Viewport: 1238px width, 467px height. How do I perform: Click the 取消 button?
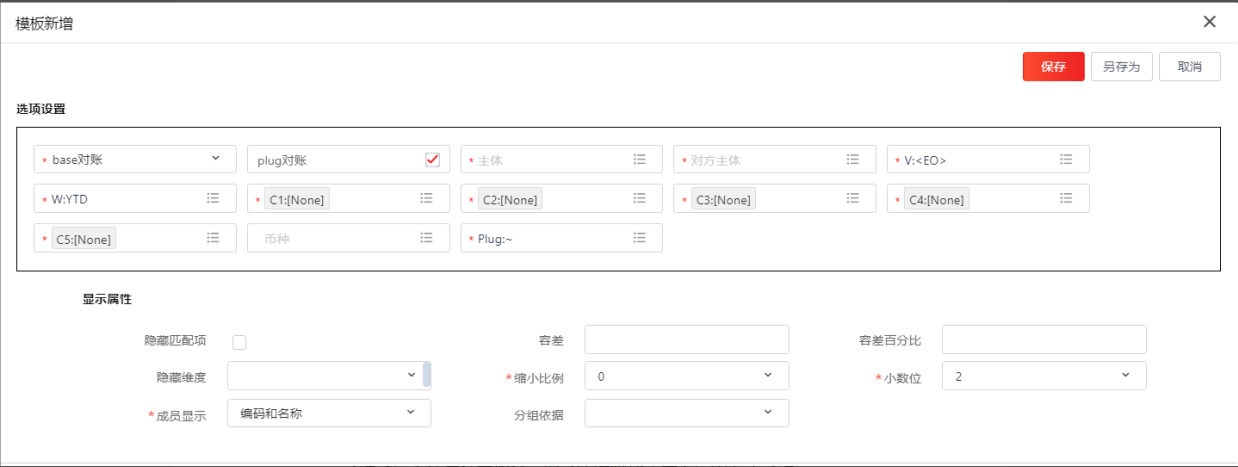(x=1189, y=67)
